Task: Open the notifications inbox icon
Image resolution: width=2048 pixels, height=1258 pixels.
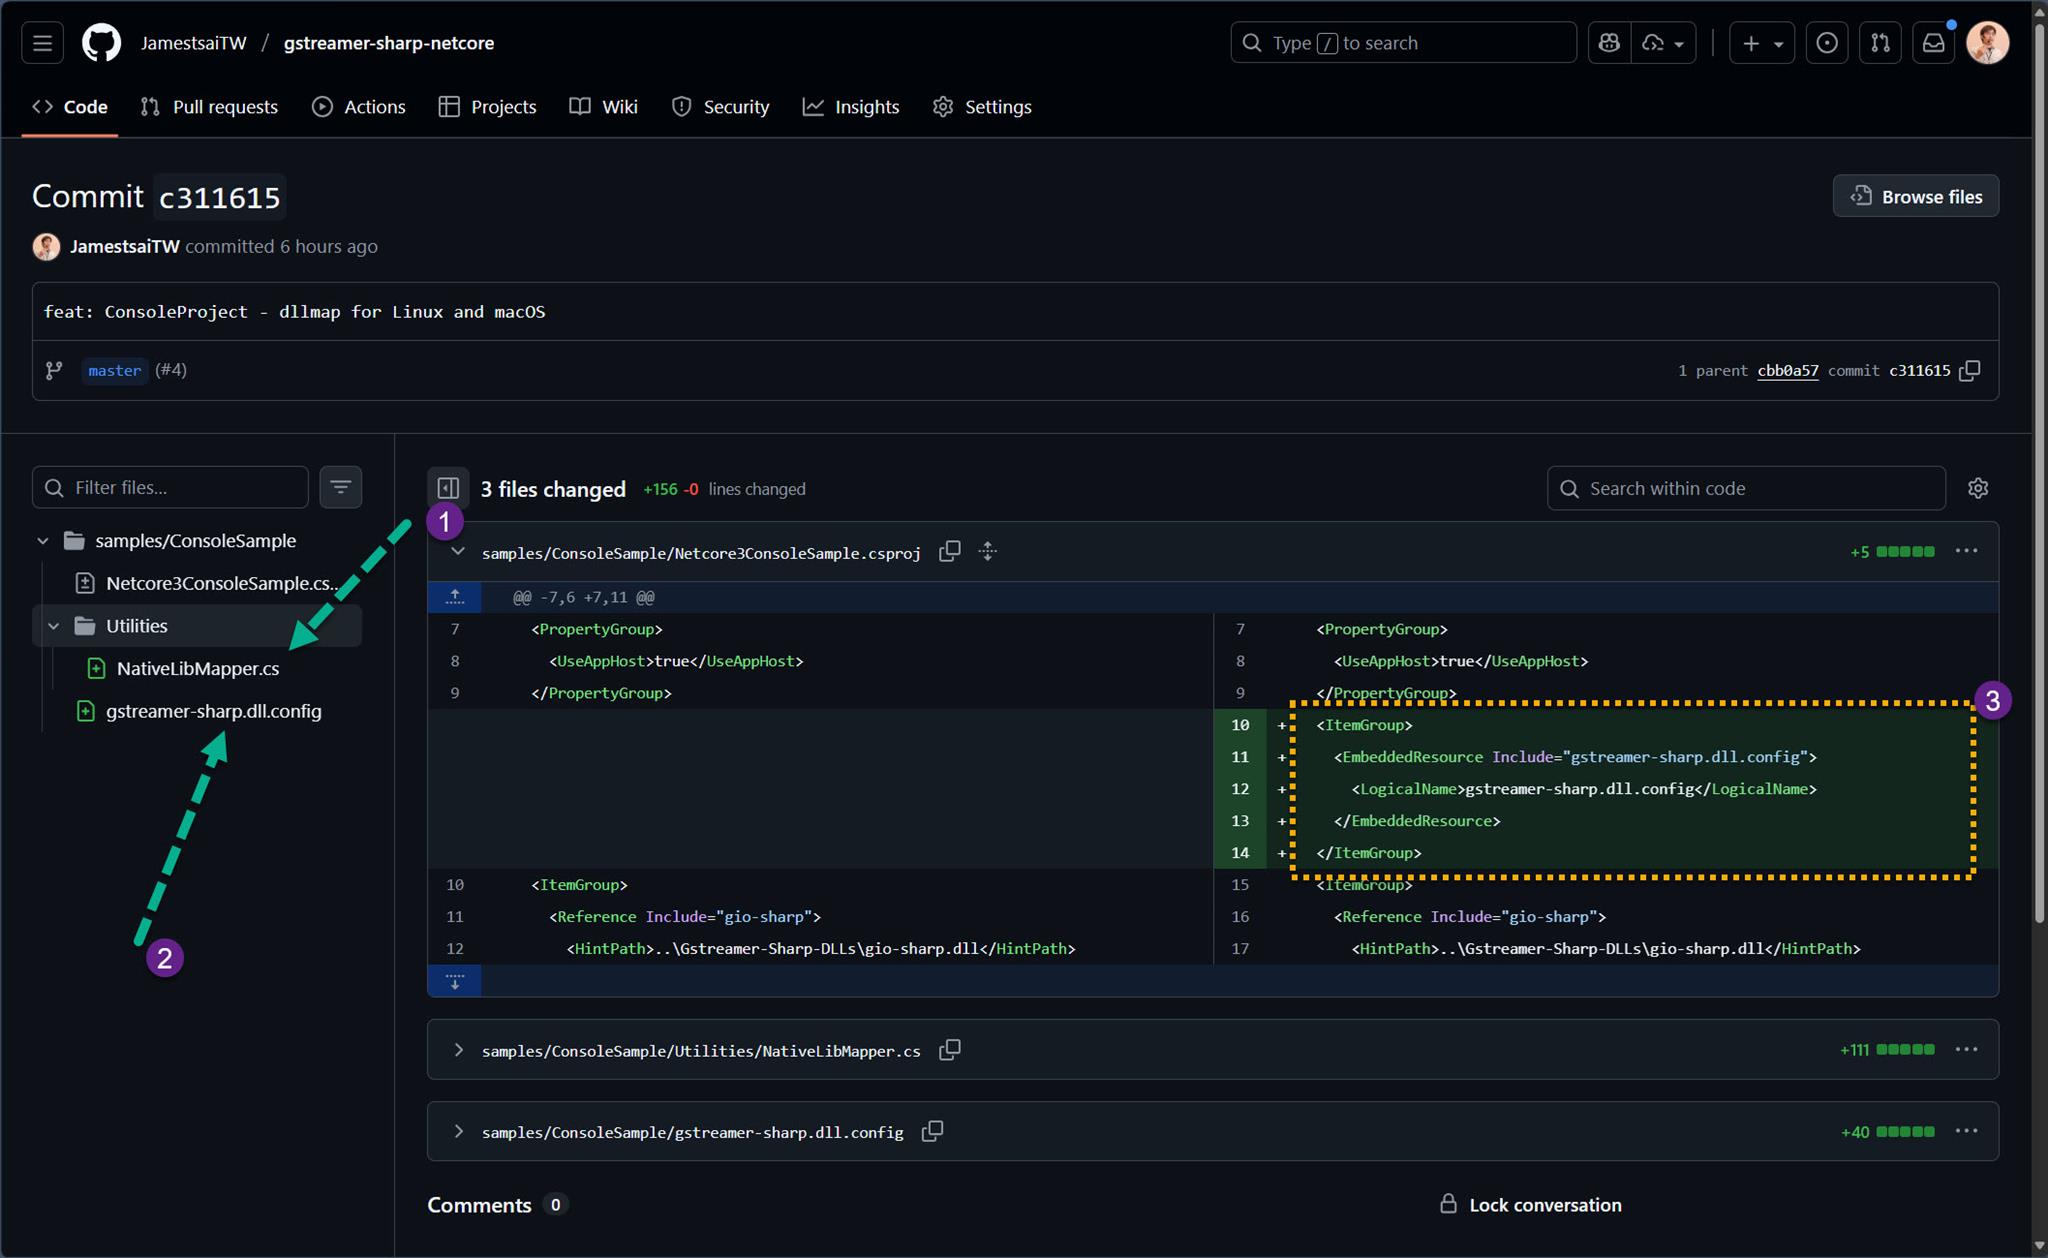Action: point(1933,43)
